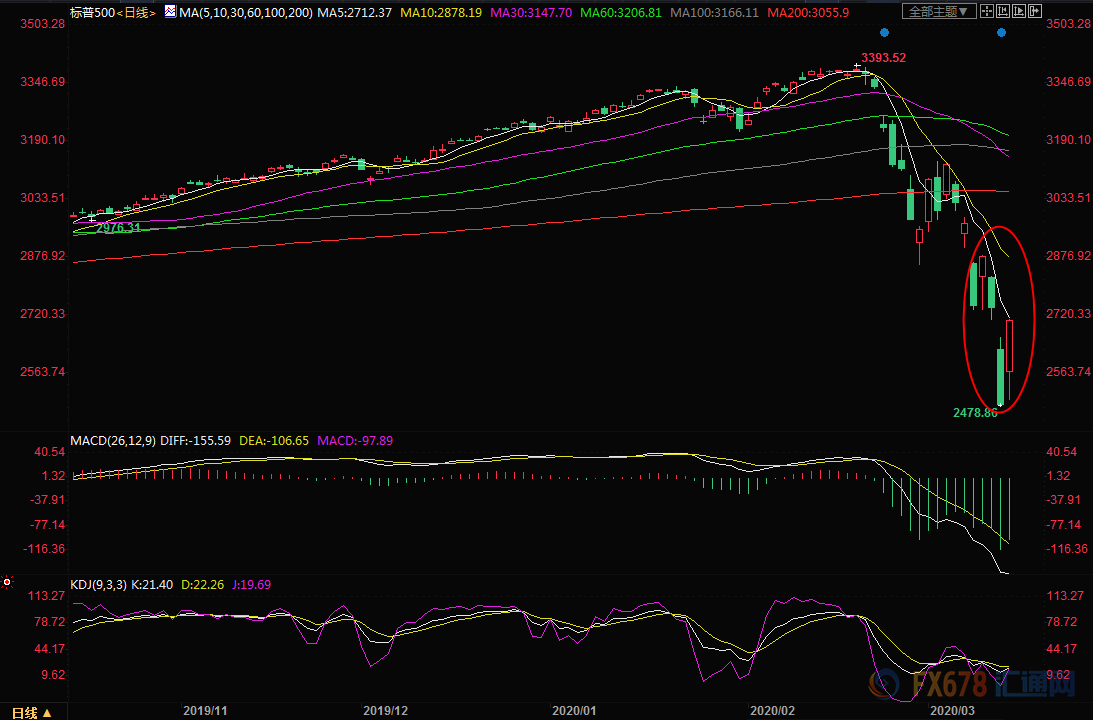Toggle the right panel expand icon

coord(1035,11)
